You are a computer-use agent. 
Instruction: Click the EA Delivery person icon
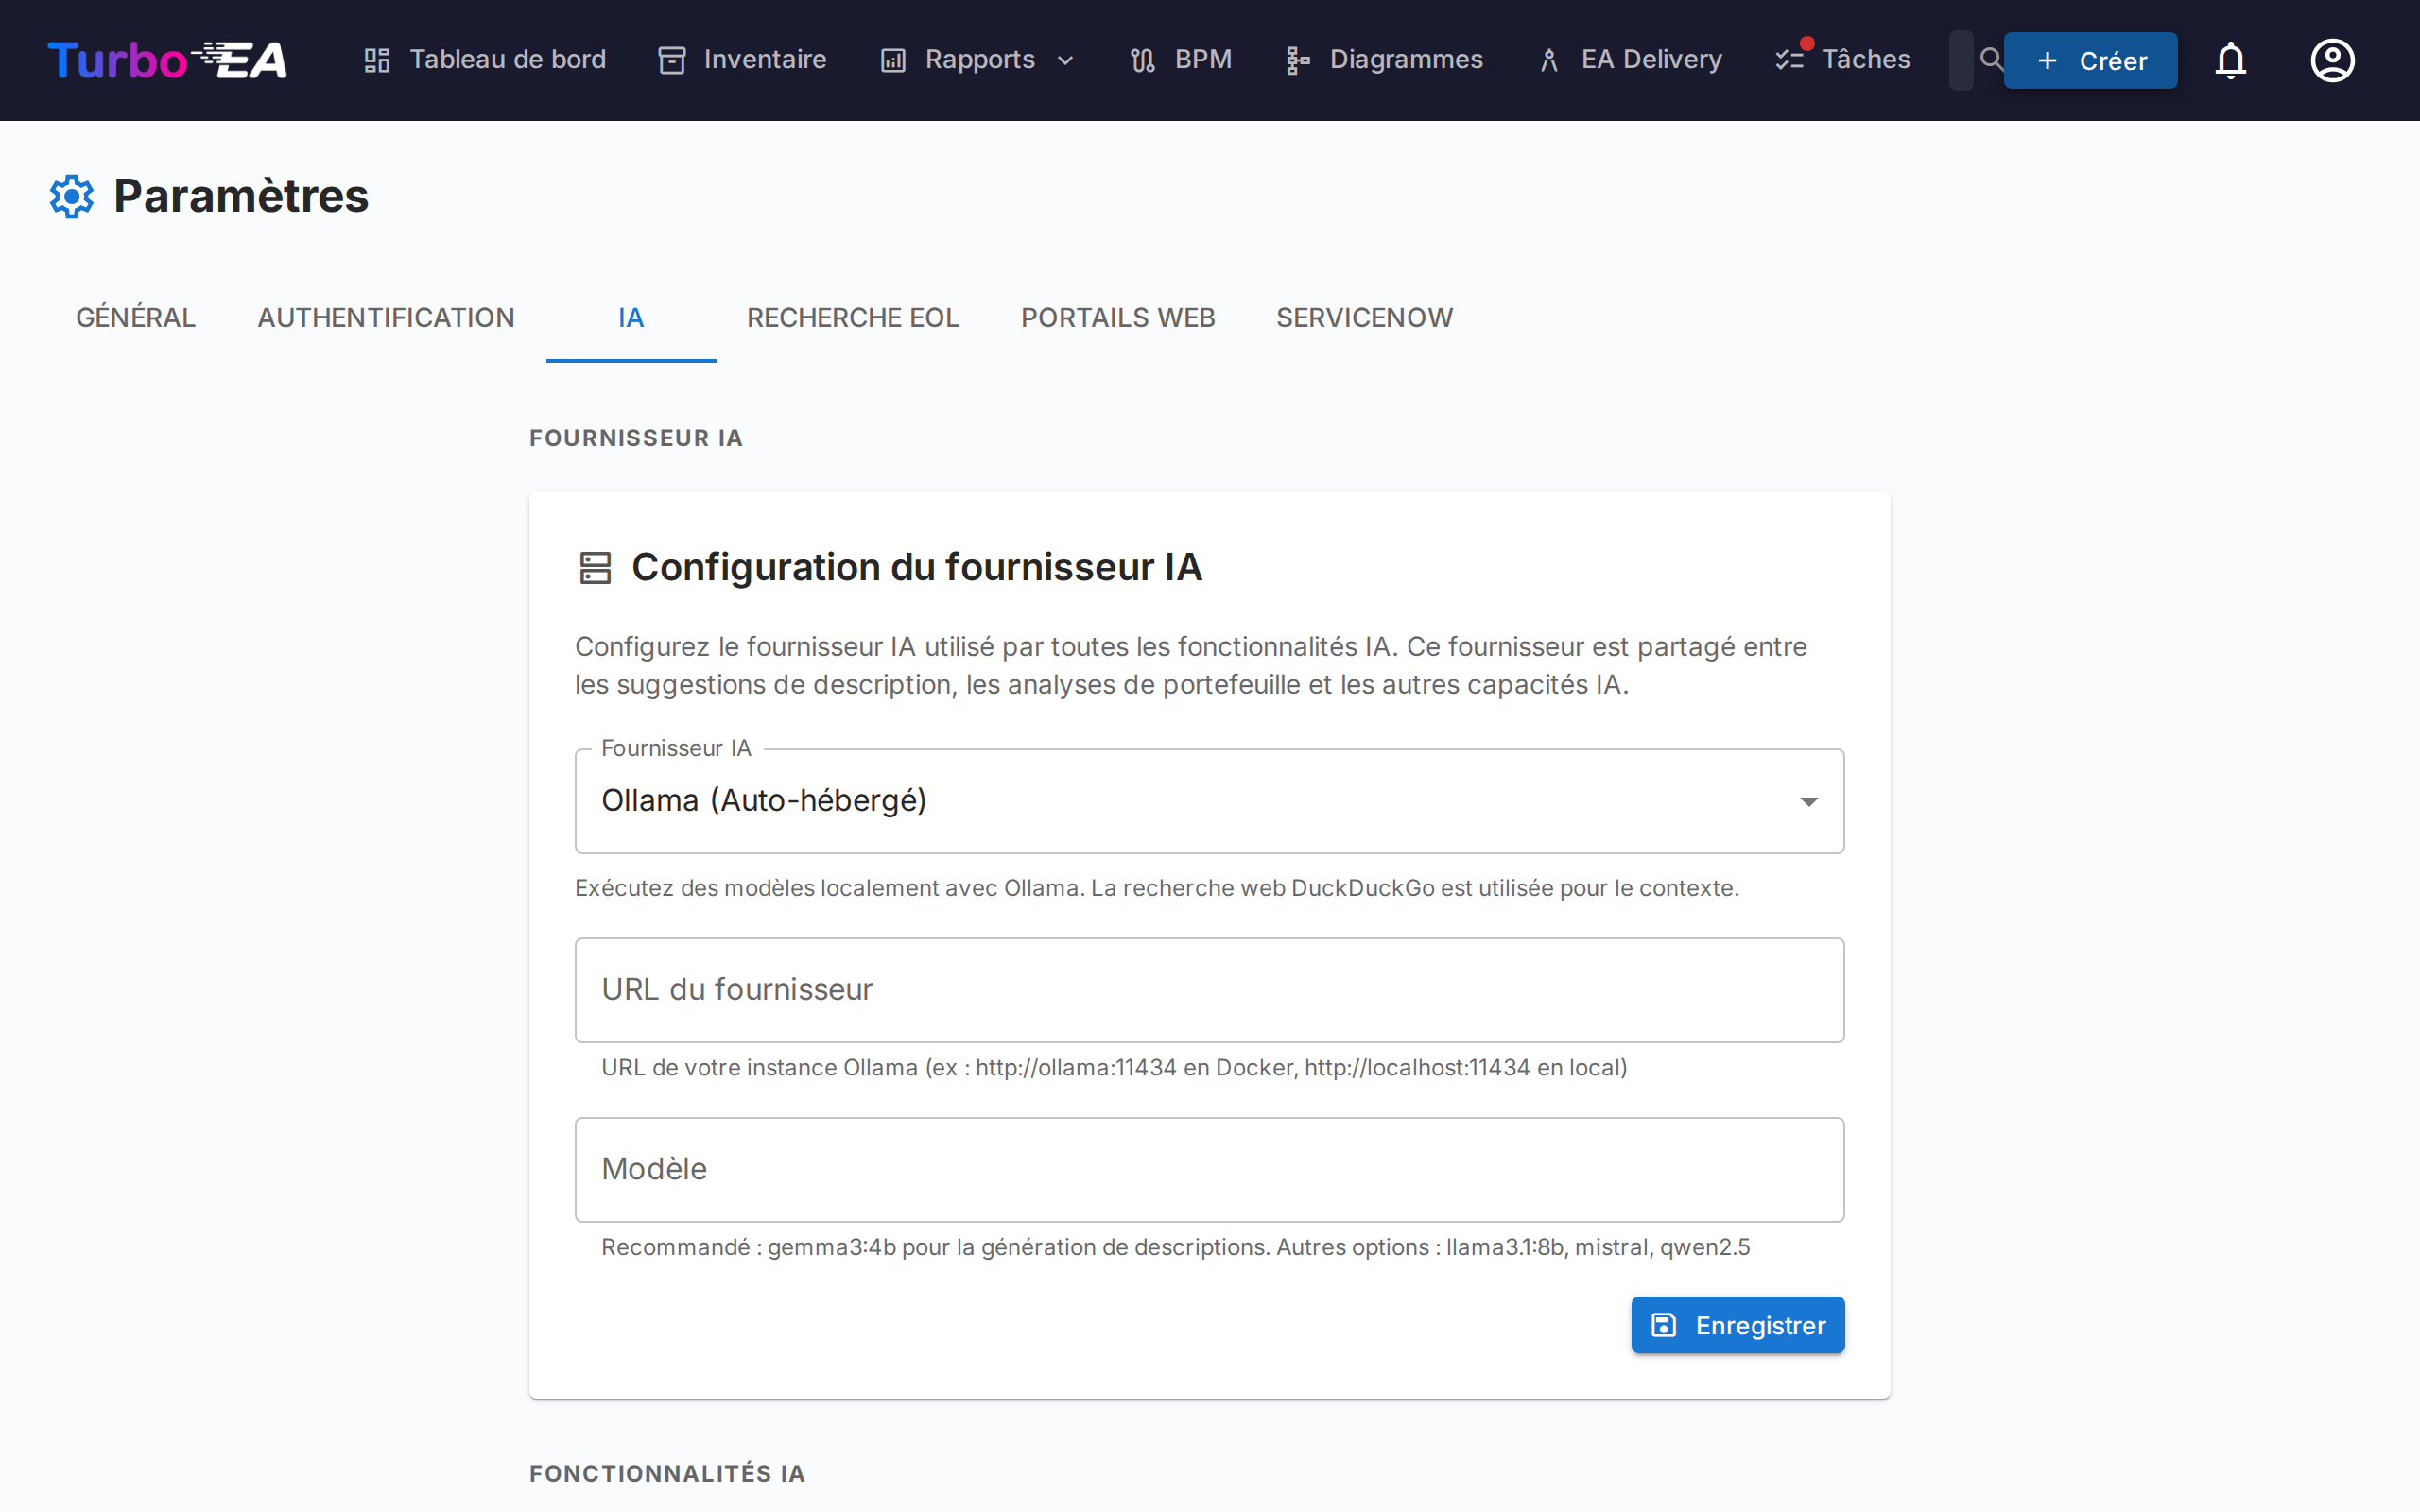pyautogui.click(x=1549, y=59)
